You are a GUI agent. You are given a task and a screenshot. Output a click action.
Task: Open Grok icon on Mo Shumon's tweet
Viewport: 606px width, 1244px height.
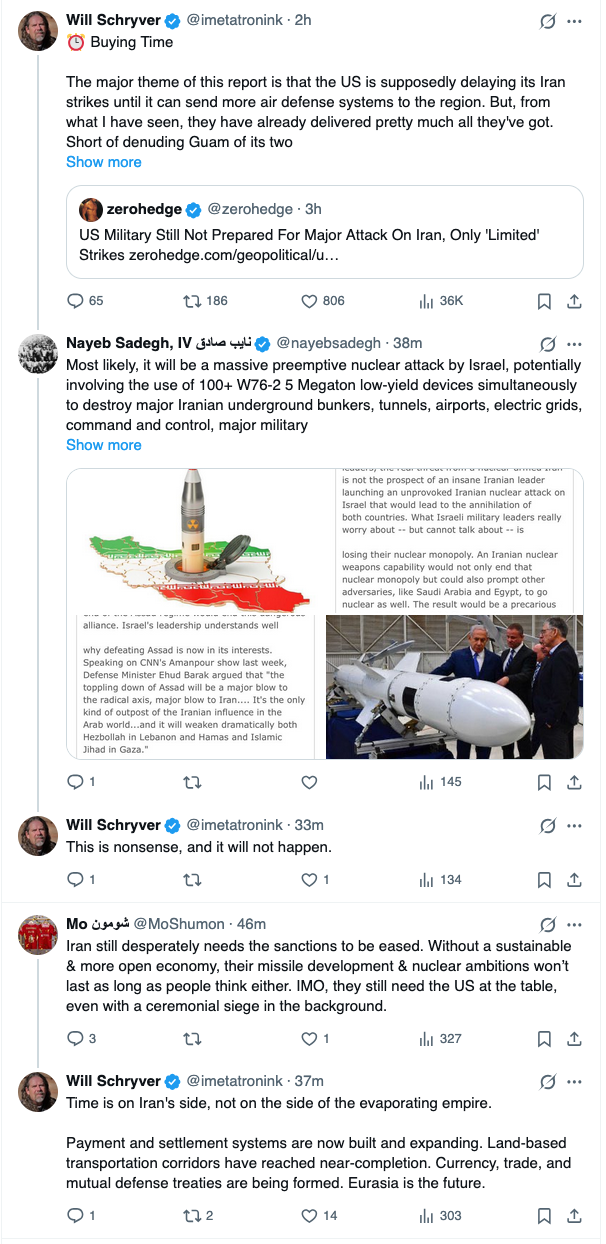pyautogui.click(x=547, y=924)
